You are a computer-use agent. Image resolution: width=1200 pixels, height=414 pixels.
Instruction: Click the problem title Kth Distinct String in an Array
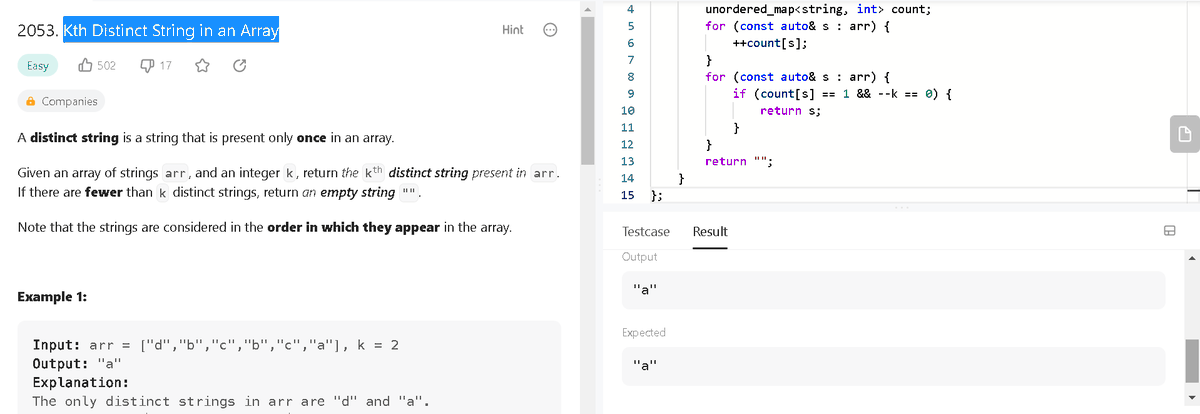pos(171,30)
